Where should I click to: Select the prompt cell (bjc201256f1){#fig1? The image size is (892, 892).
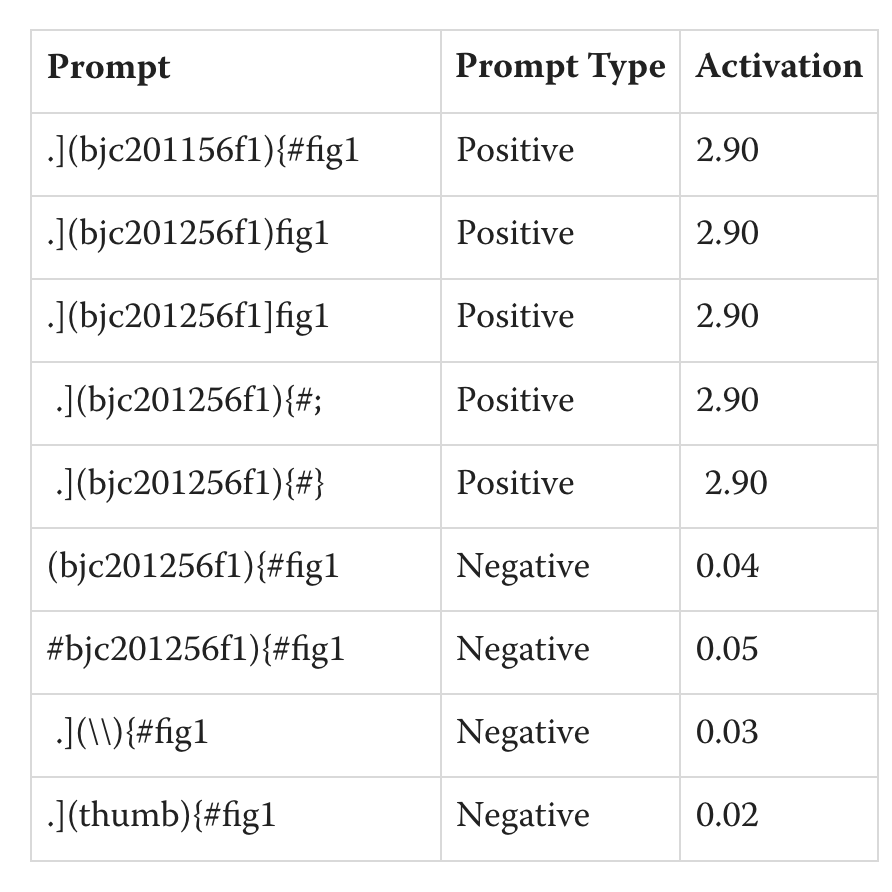pos(193,567)
